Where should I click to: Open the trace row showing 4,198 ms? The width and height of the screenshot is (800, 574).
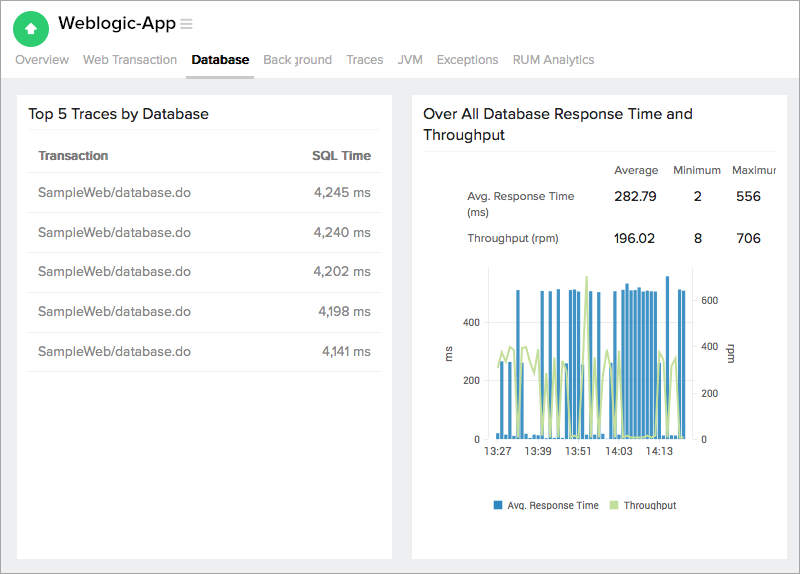tap(114, 312)
